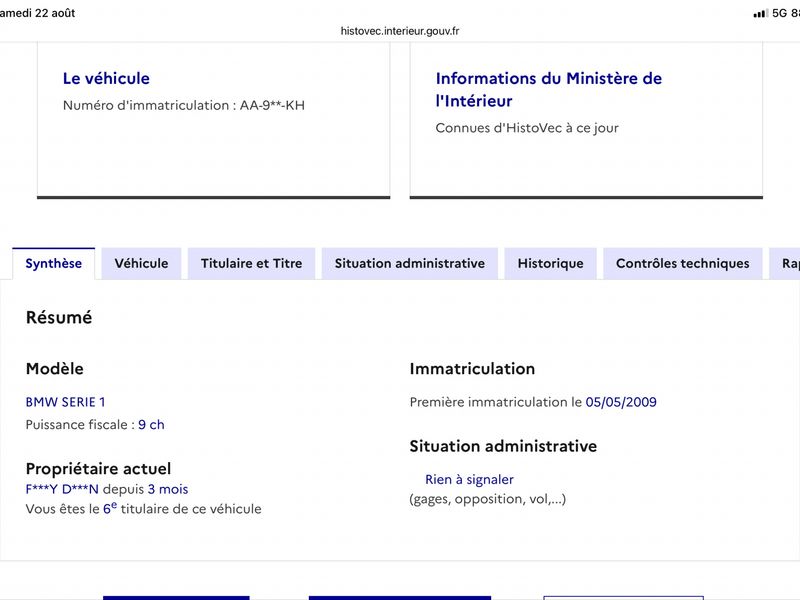
Task: Click the Rien à signaler status text
Action: pos(469,480)
